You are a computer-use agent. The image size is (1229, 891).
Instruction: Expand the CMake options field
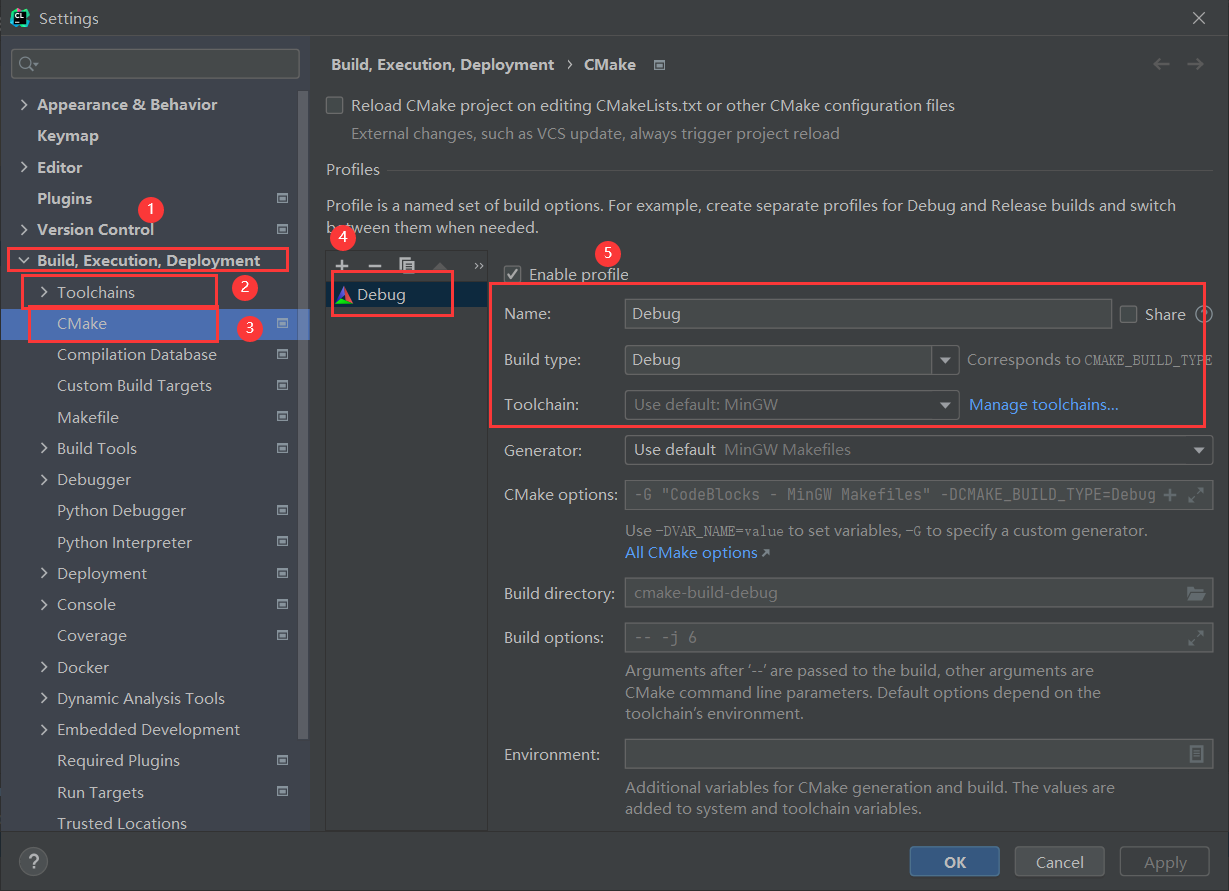tap(1196, 495)
